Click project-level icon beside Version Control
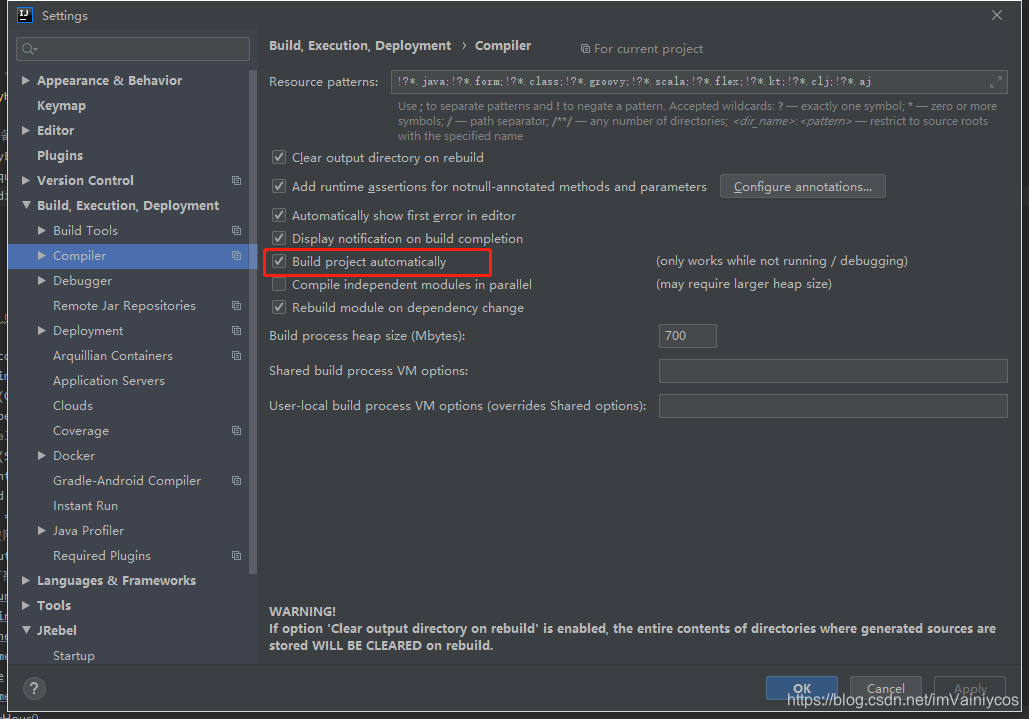The height and width of the screenshot is (719, 1029). tap(236, 180)
